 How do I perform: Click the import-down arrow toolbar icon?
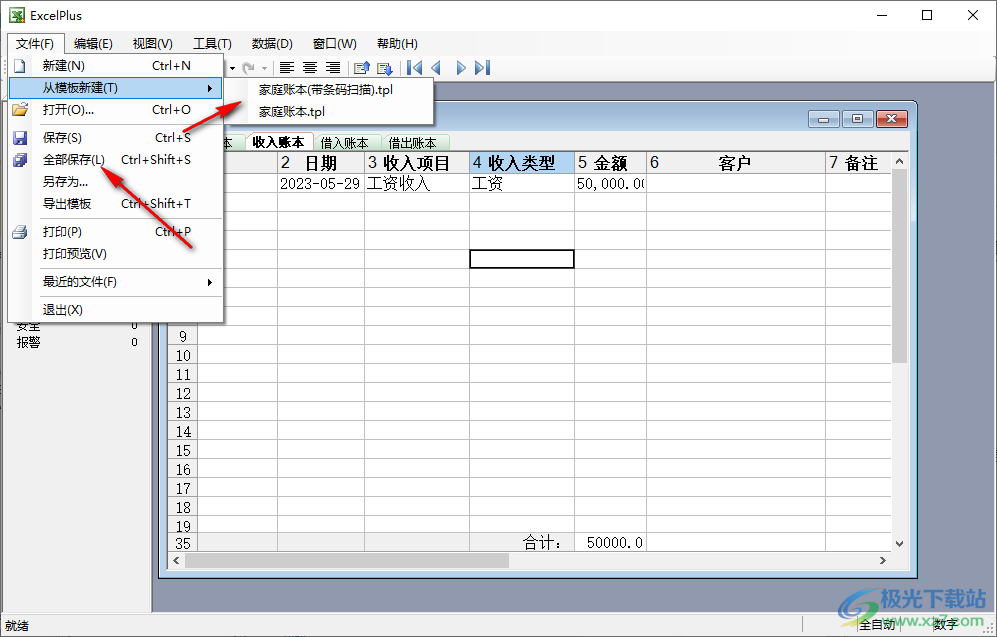click(x=385, y=67)
